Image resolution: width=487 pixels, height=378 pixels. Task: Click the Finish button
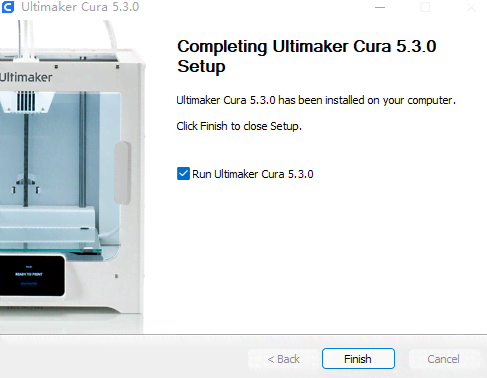[x=358, y=359]
